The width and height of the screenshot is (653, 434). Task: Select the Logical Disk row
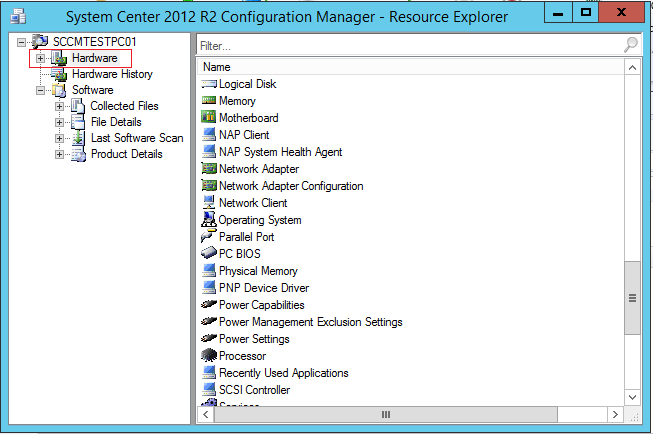click(x=411, y=84)
